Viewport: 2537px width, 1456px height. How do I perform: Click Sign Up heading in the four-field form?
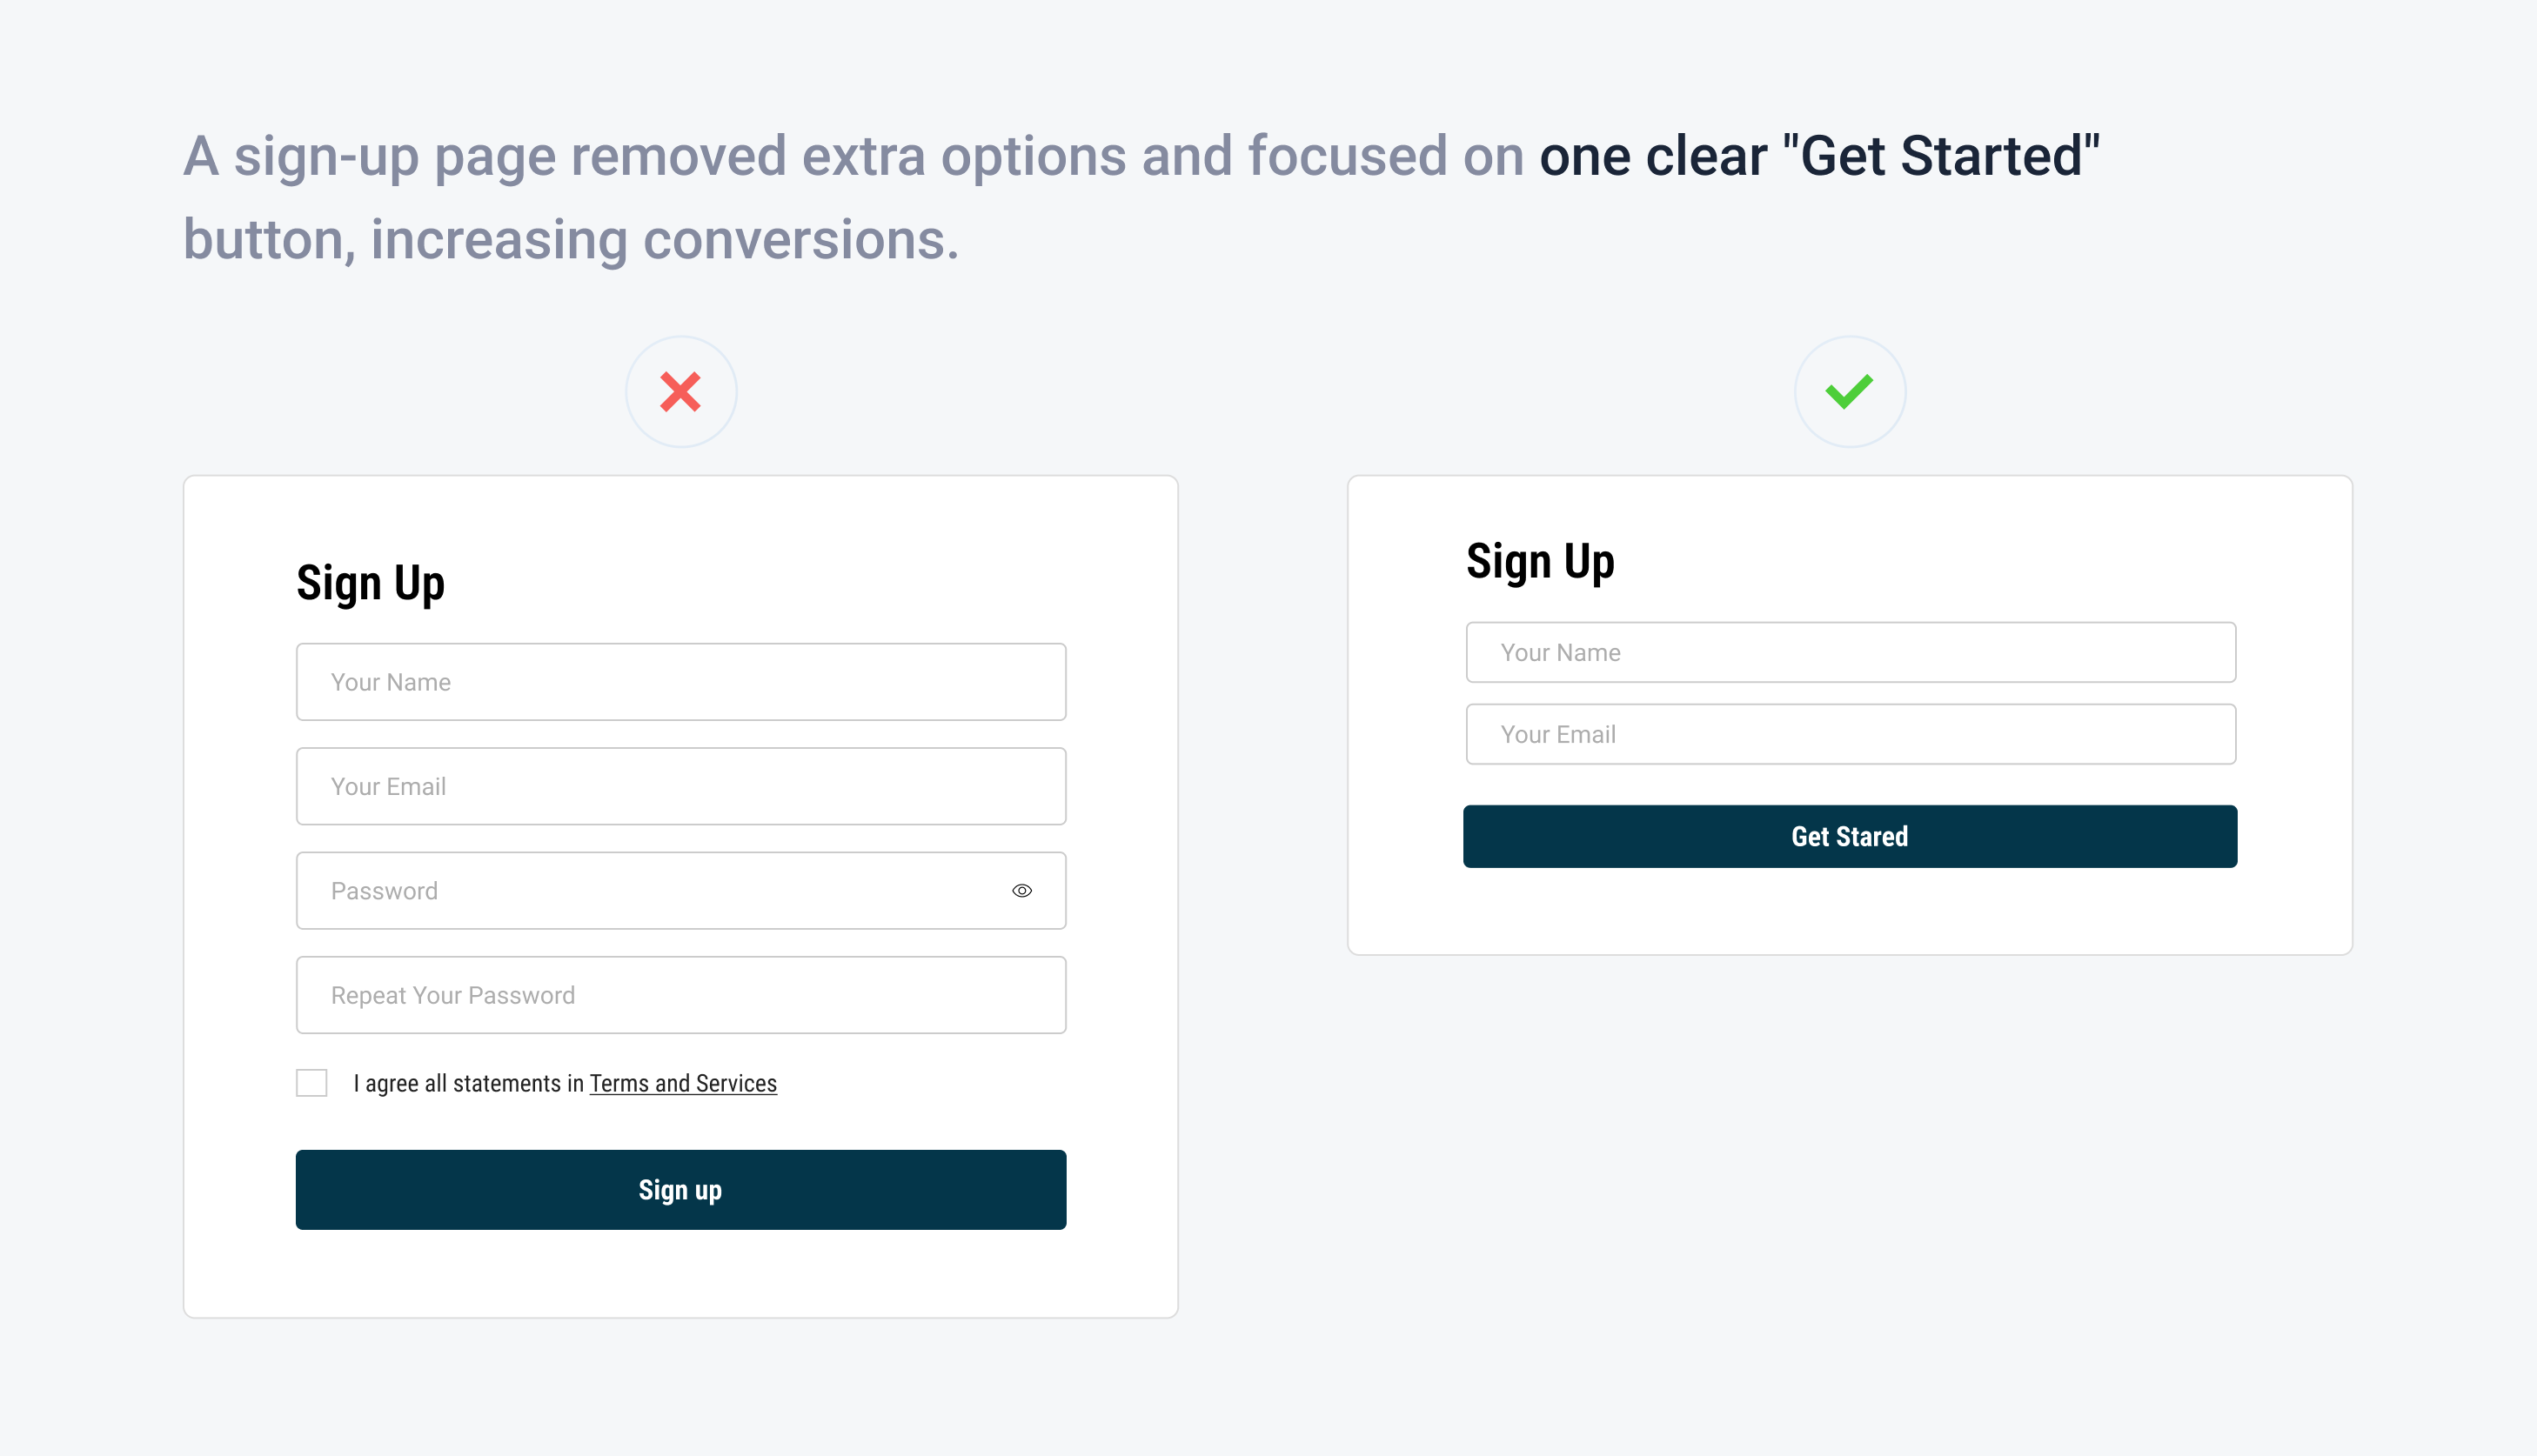coord(370,583)
